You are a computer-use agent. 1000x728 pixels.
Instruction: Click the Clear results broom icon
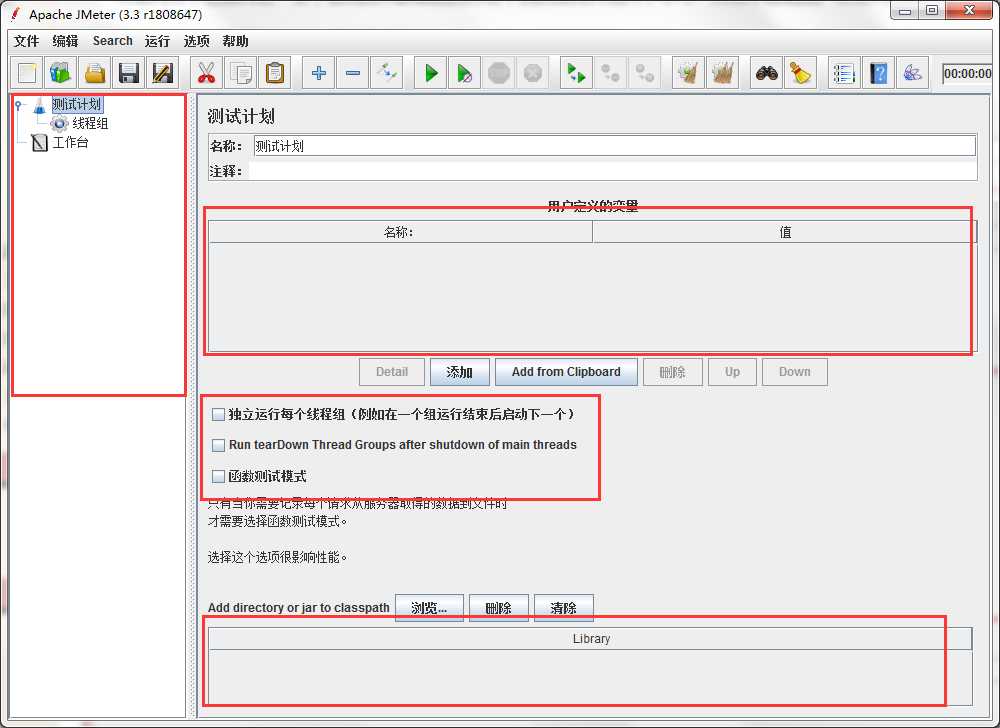tap(688, 73)
